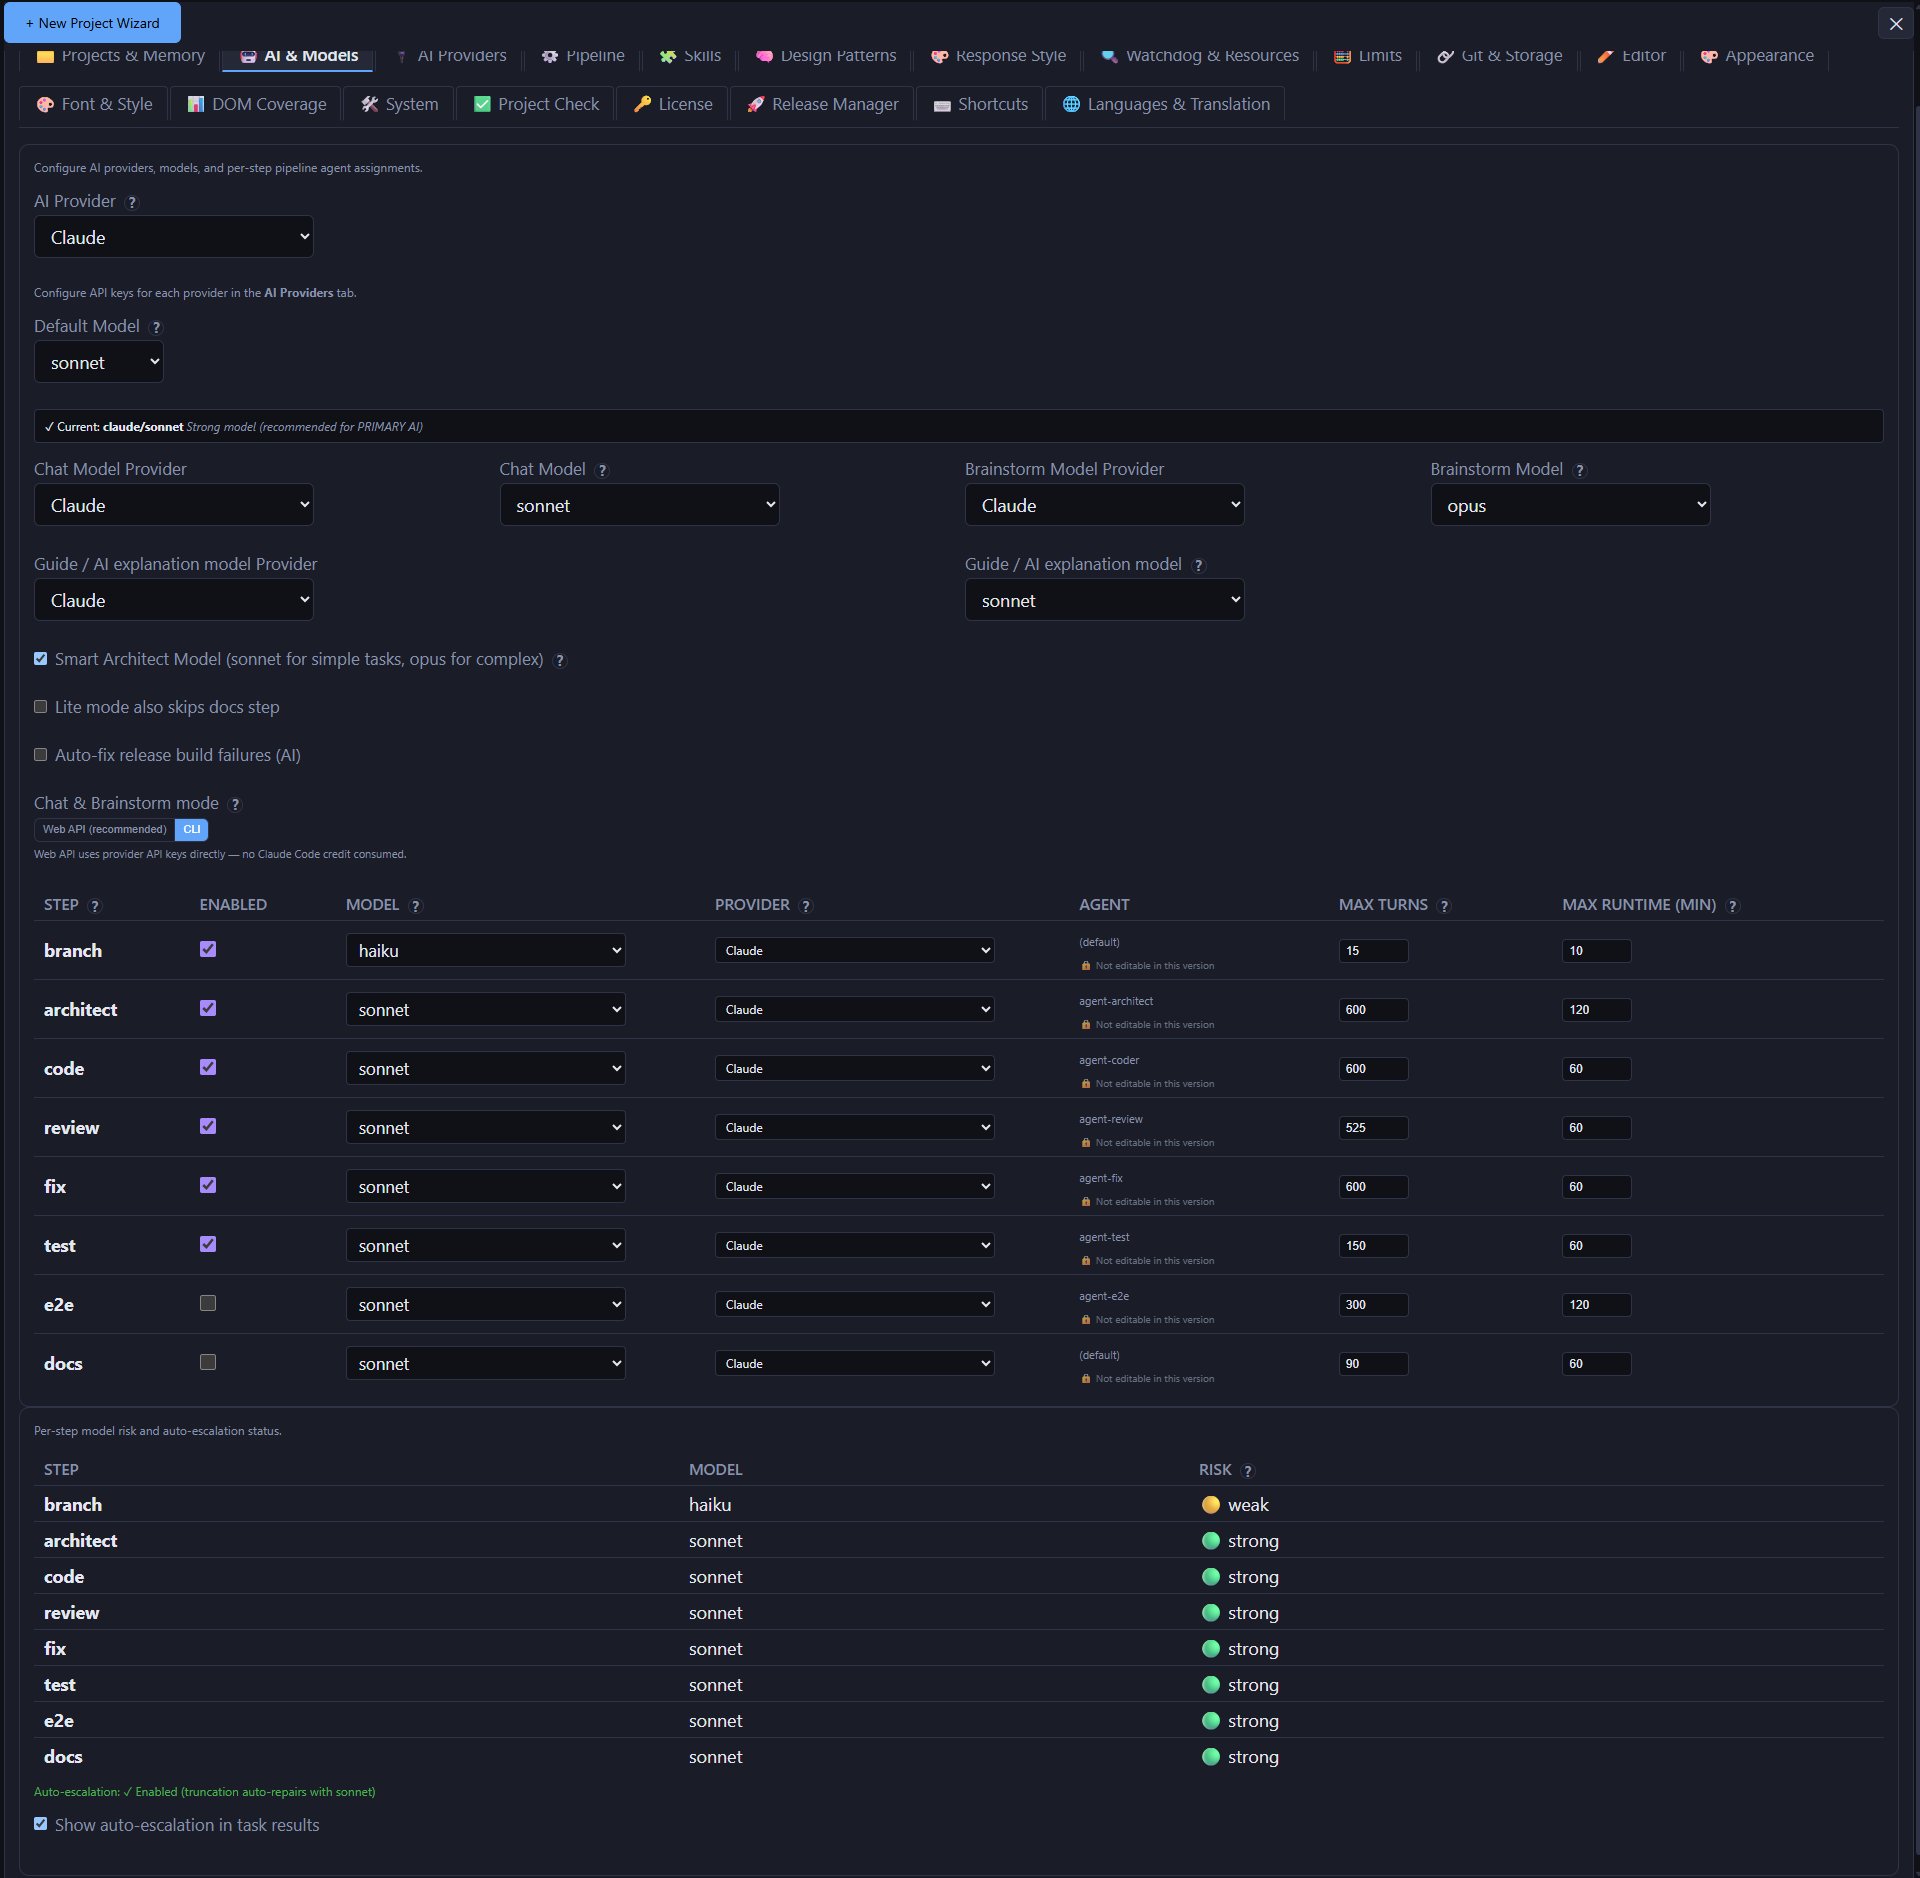The height and width of the screenshot is (1878, 1920).
Task: Click help icon in PROVIDER column header
Action: (806, 906)
